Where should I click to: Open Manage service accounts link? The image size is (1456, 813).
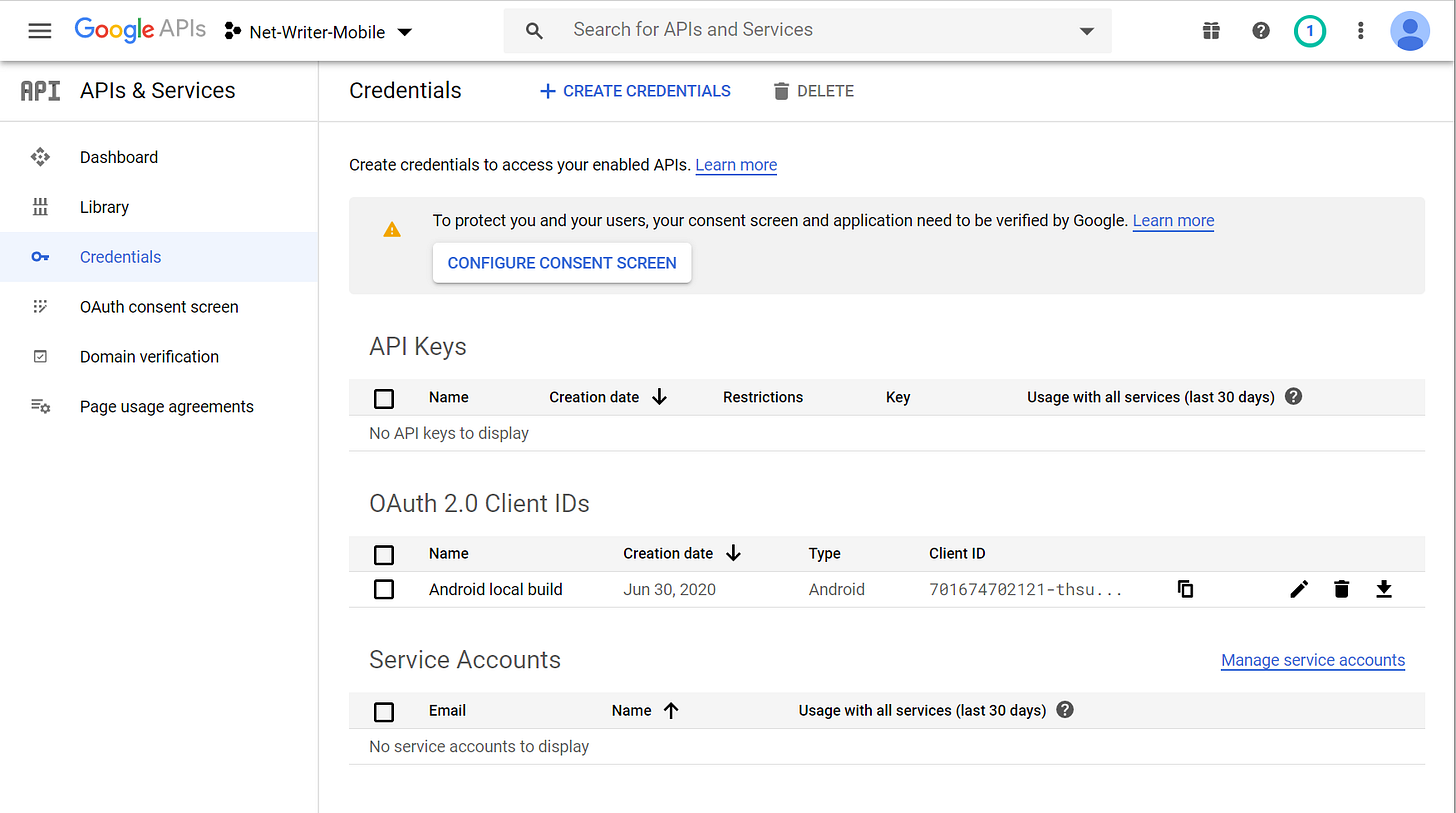click(1313, 660)
